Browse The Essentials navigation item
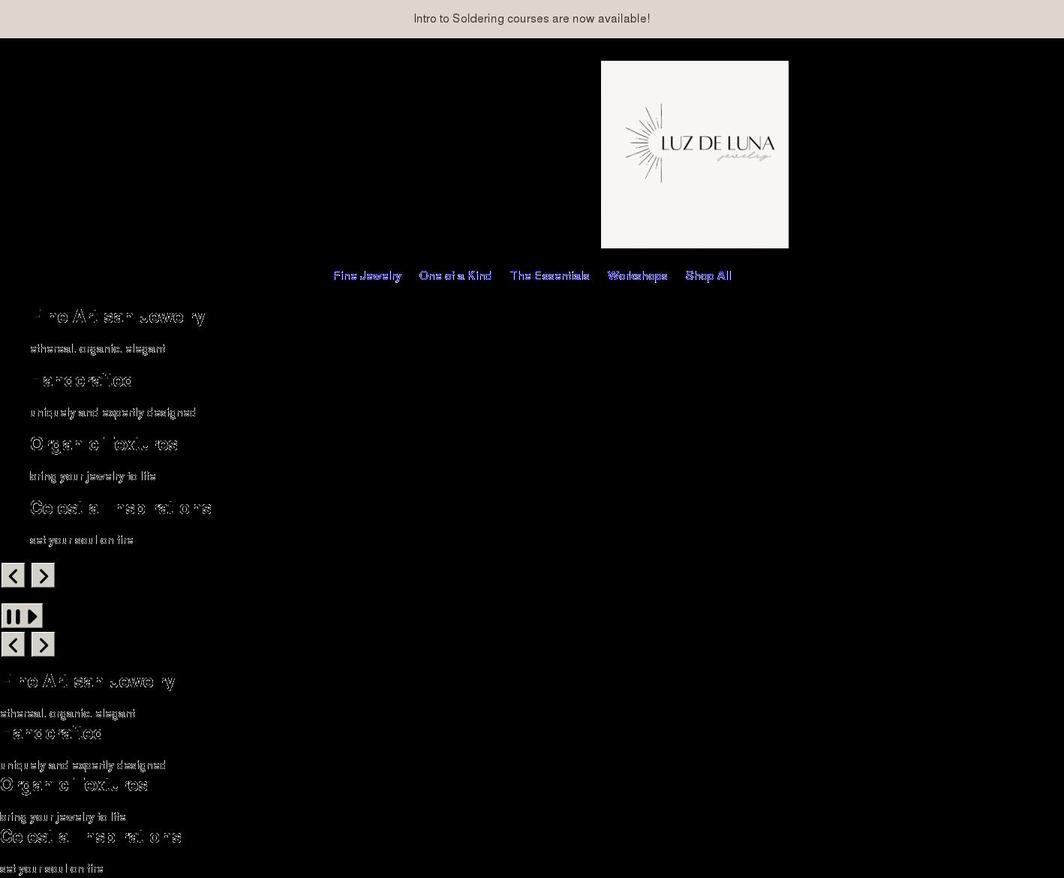This screenshot has width=1064, height=878. [x=549, y=276]
